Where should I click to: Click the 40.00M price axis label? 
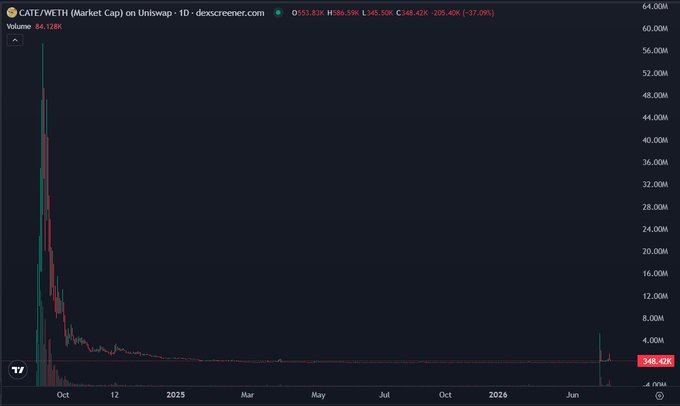coord(655,140)
